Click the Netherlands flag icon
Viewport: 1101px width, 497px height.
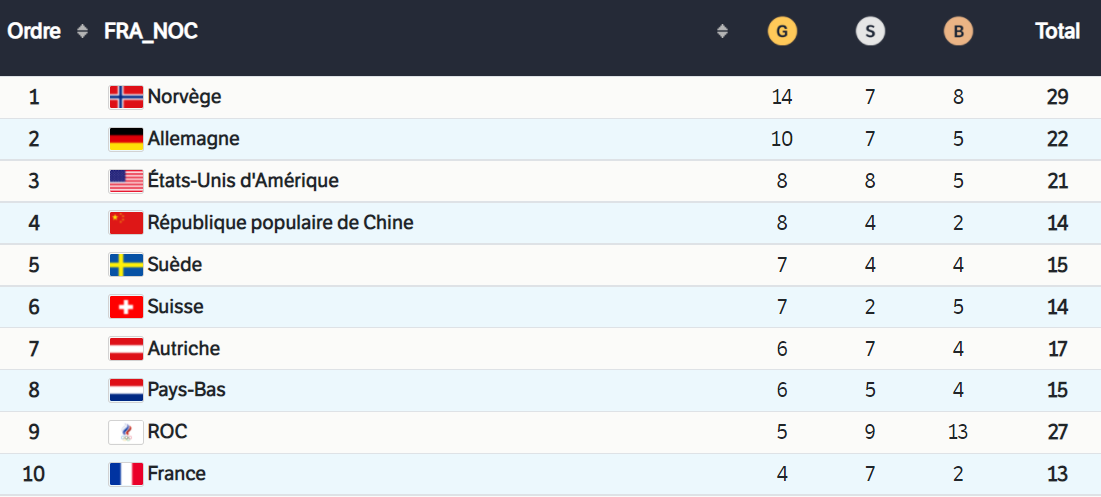(x=126, y=390)
